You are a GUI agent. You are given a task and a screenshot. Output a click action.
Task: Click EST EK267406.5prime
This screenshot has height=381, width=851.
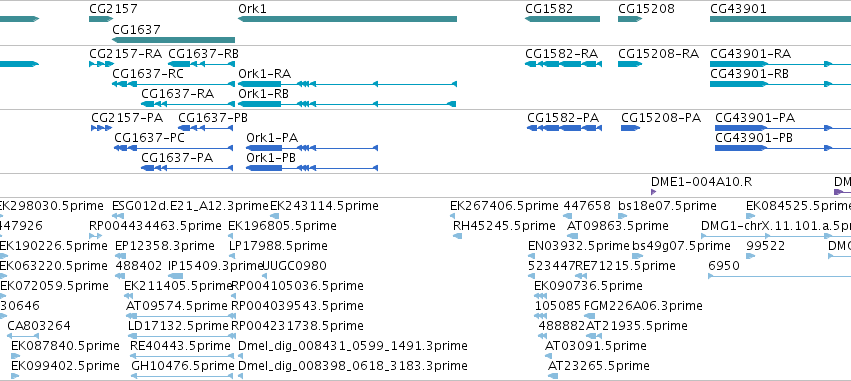point(504,206)
